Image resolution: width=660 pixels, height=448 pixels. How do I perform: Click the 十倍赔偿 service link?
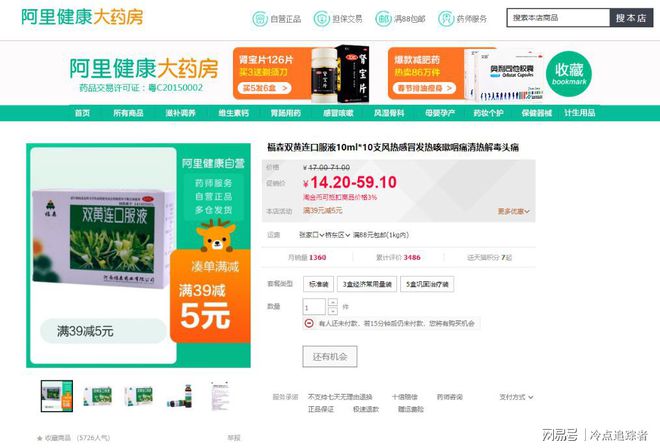point(405,397)
